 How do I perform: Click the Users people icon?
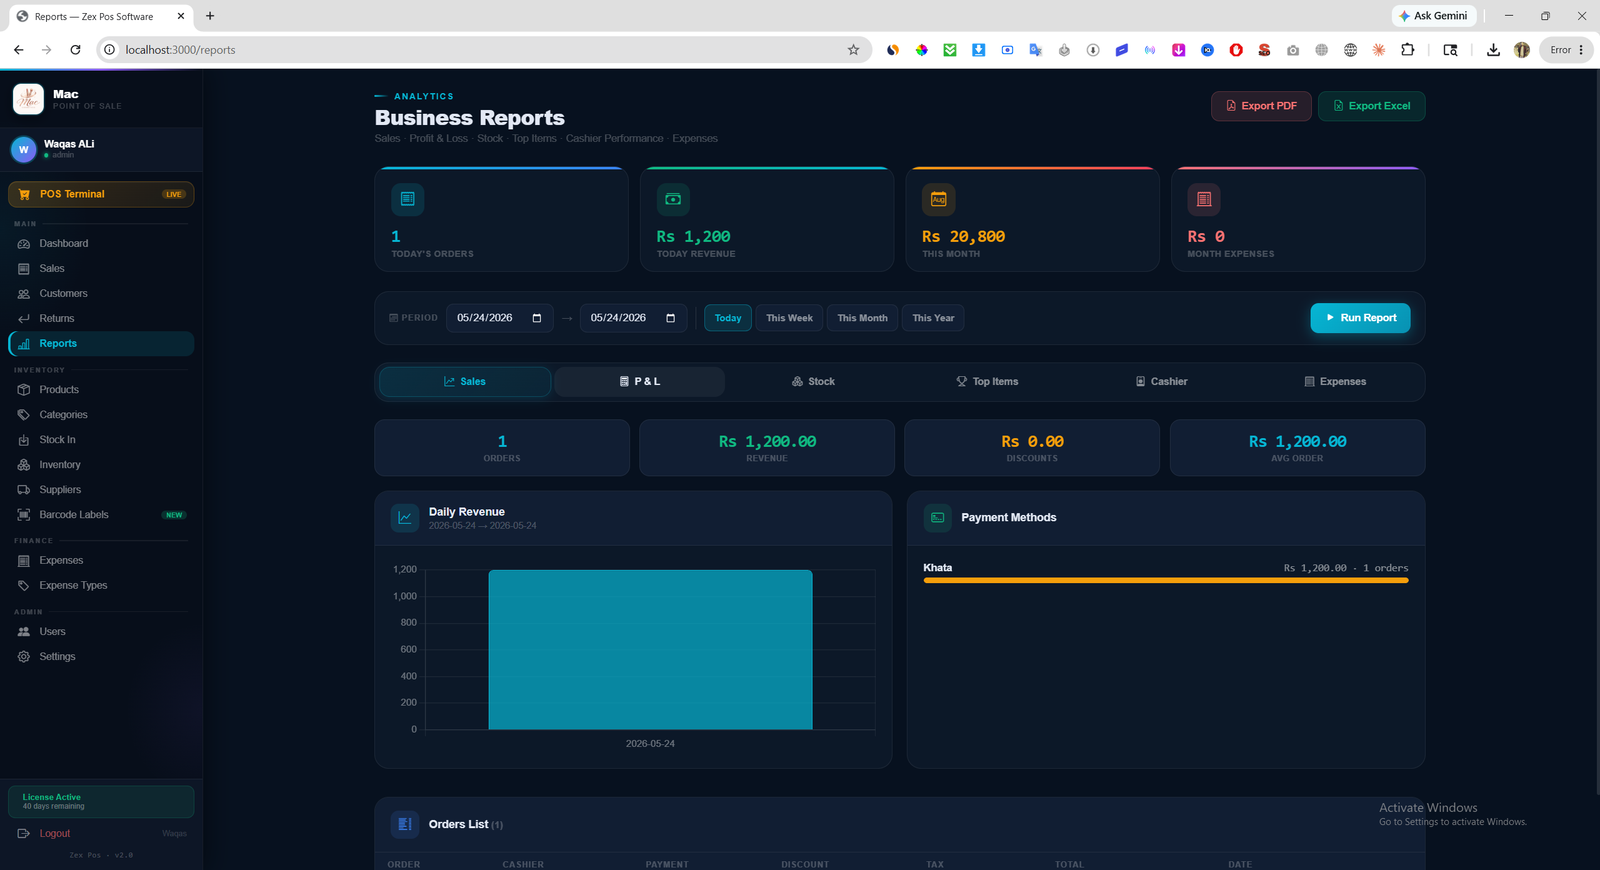[x=24, y=632]
